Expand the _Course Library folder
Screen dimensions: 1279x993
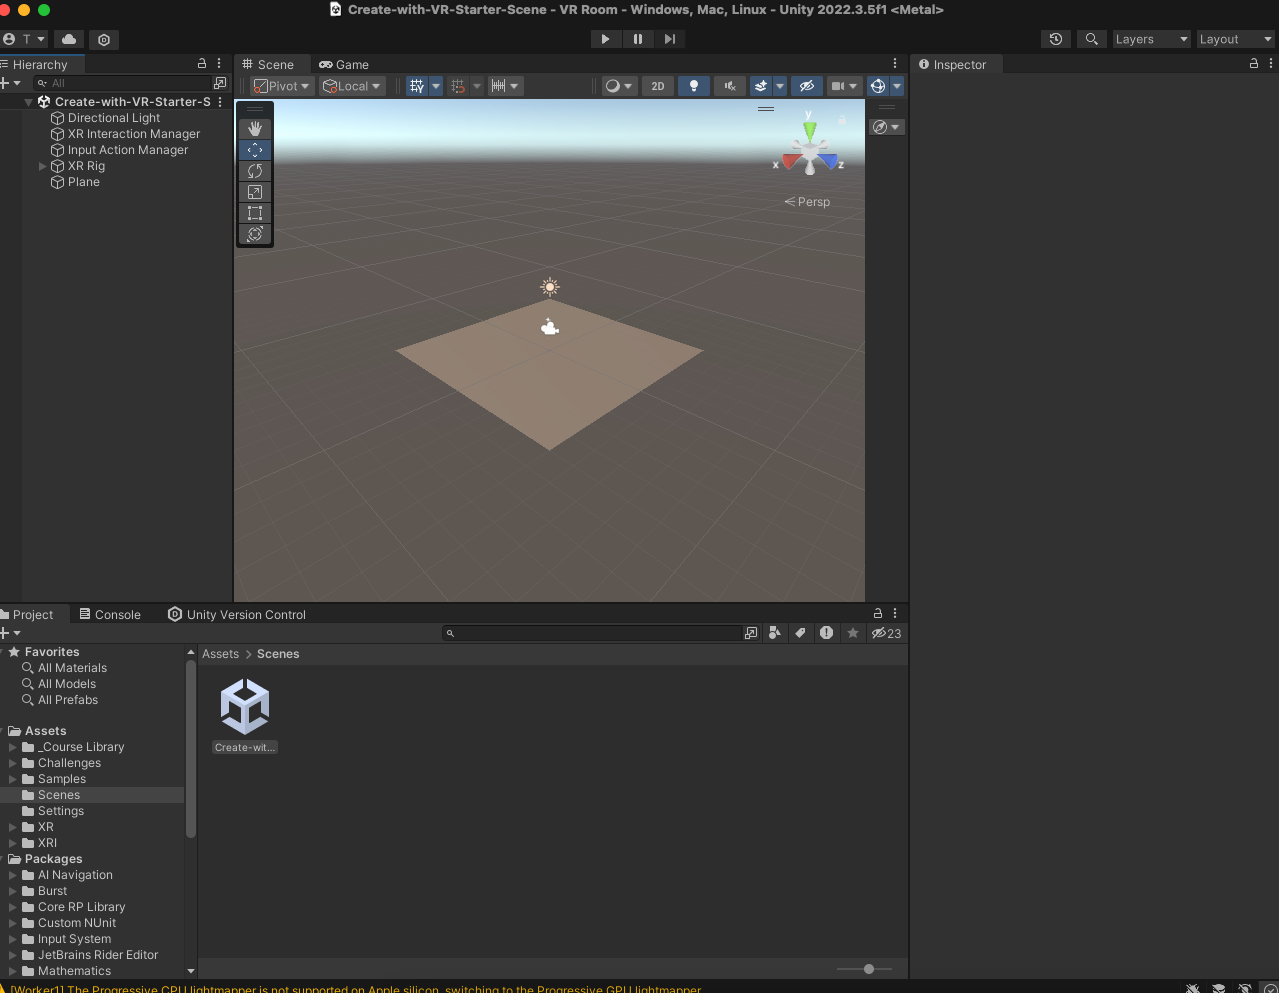[13, 747]
